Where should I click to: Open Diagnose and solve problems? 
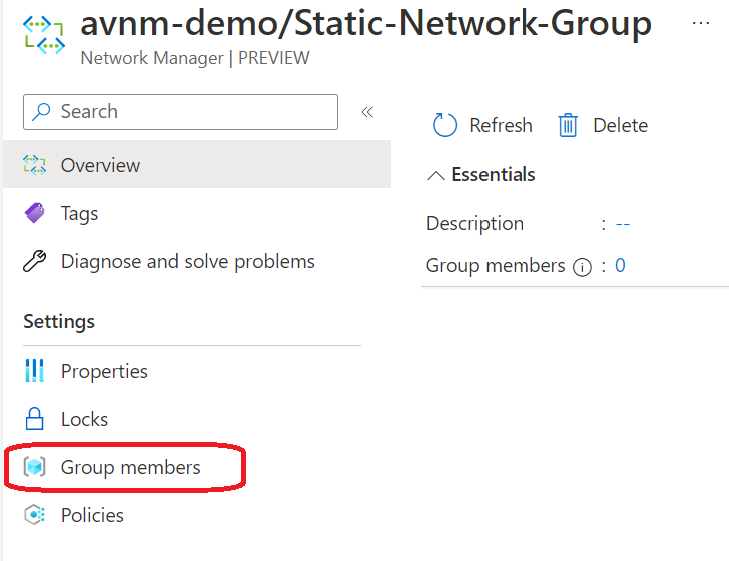click(x=187, y=262)
